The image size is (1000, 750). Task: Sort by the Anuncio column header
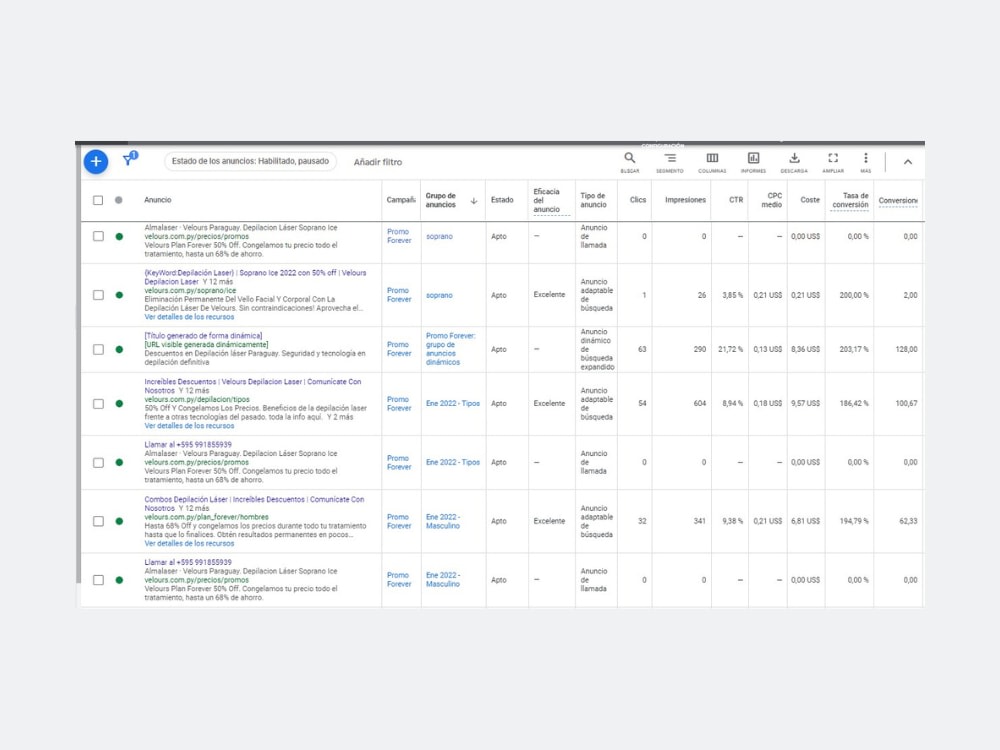click(158, 200)
